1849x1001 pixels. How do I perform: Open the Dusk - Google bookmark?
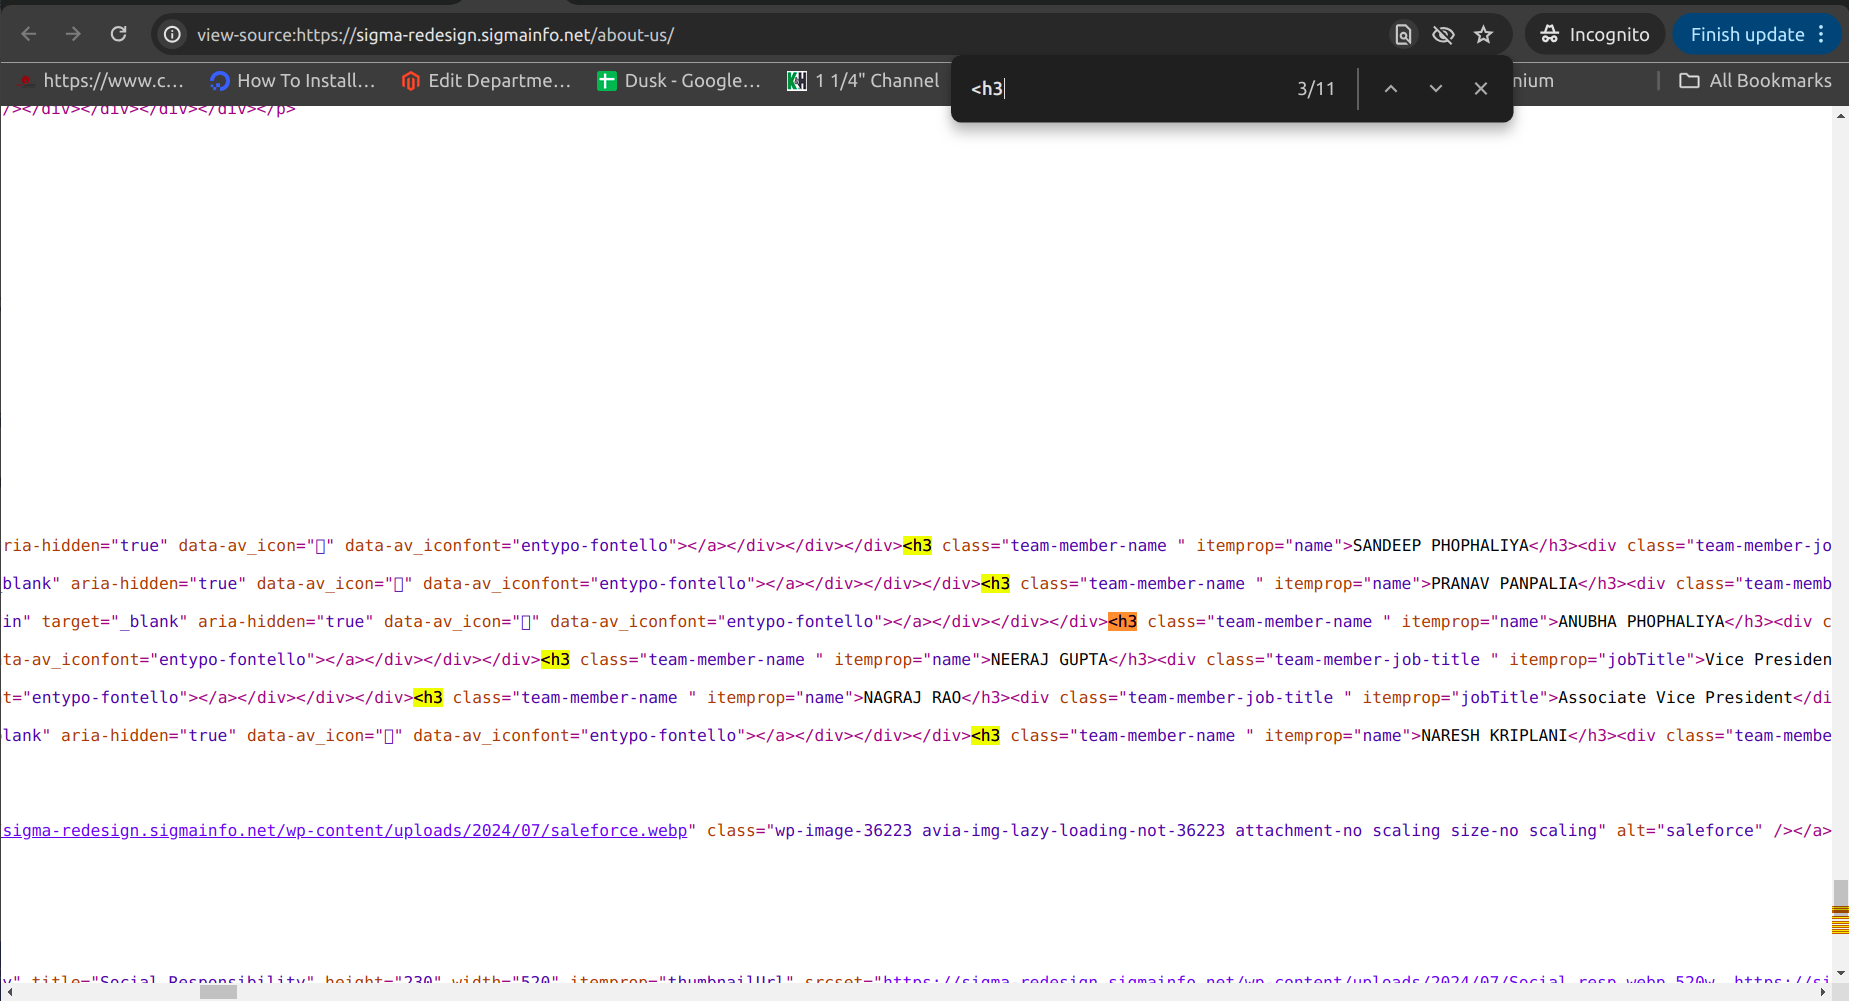(x=679, y=81)
